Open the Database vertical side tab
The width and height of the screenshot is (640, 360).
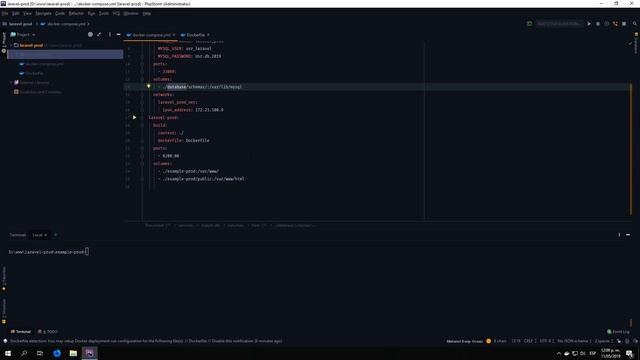coord(636,43)
